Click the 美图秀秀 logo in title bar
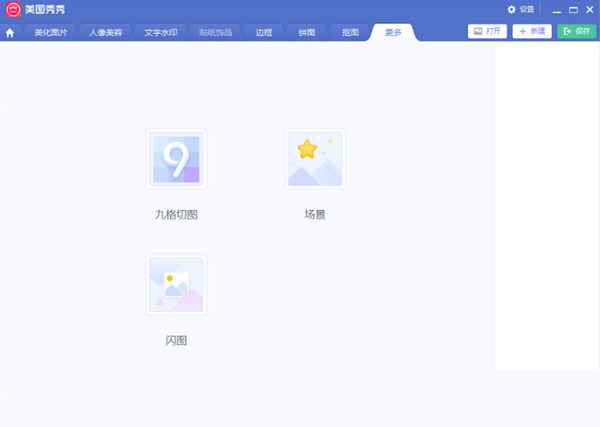Viewport: 600px width, 427px height. (x=13, y=9)
